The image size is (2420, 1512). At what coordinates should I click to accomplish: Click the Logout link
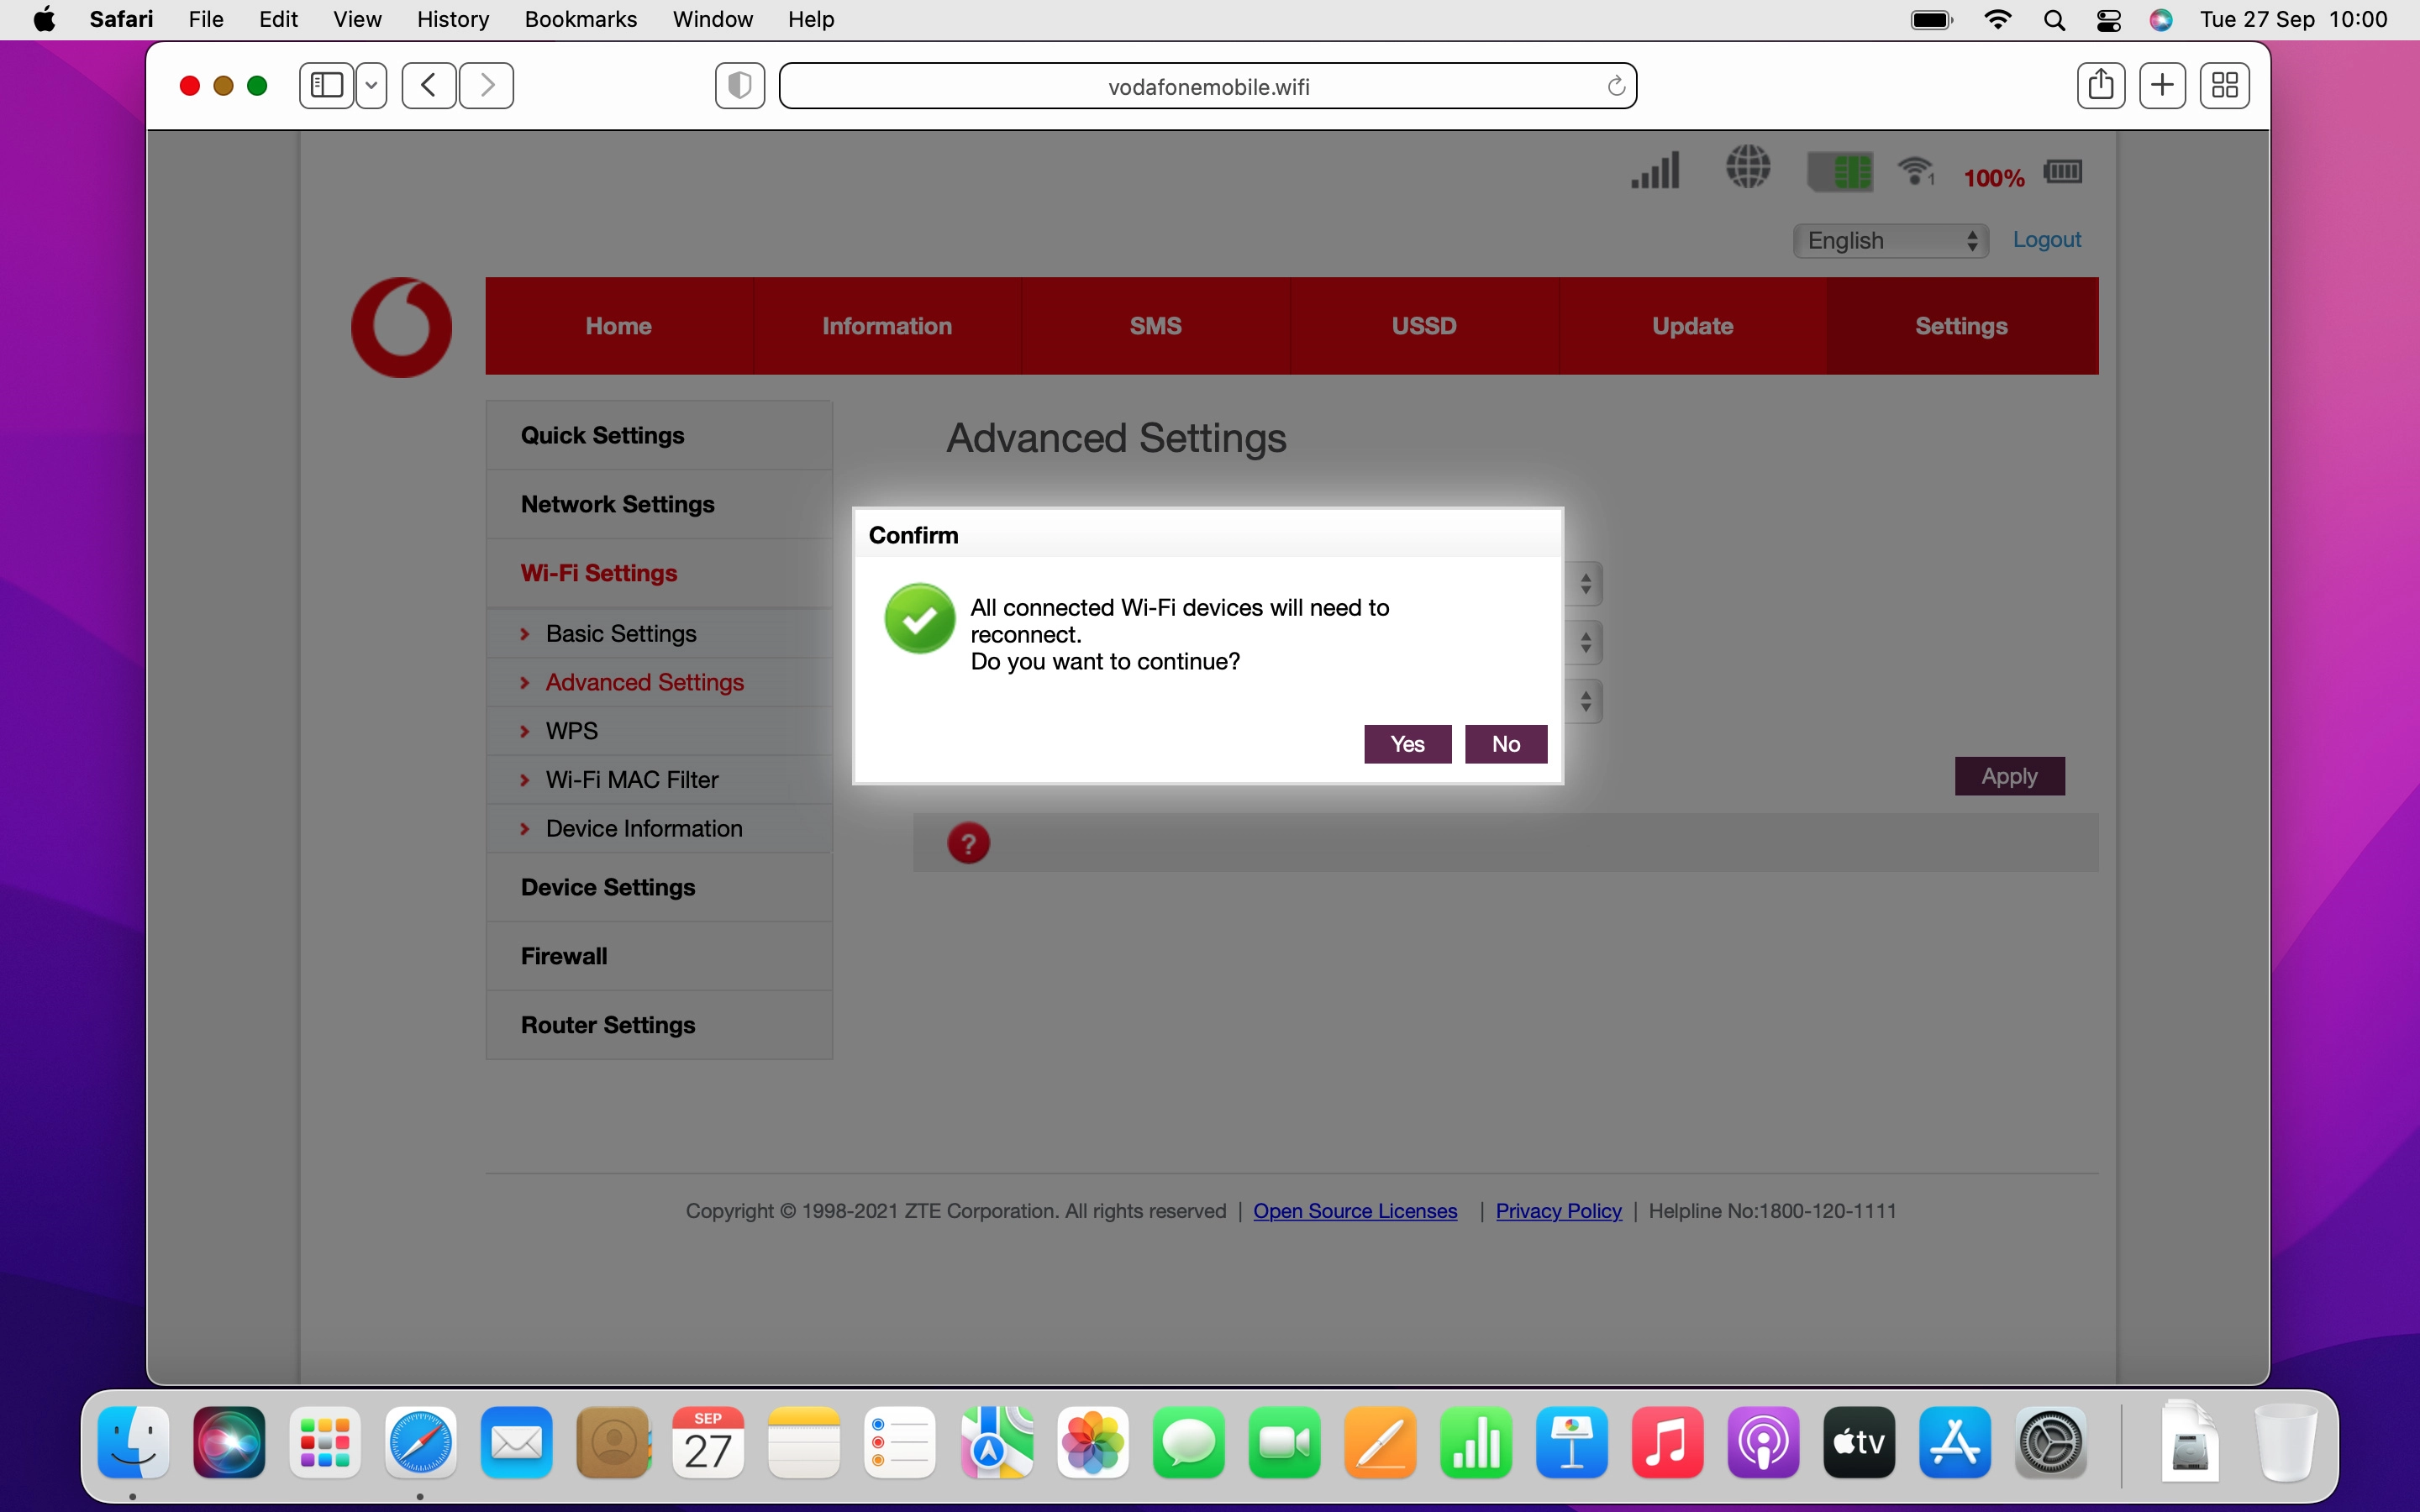pyautogui.click(x=2046, y=240)
